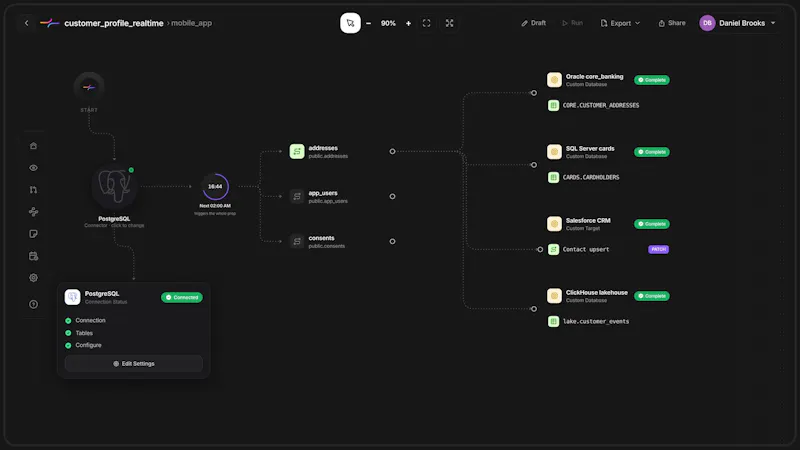The height and width of the screenshot is (450, 800).
Task: Click the PostgreSQL elephant connector node
Action: [114, 186]
